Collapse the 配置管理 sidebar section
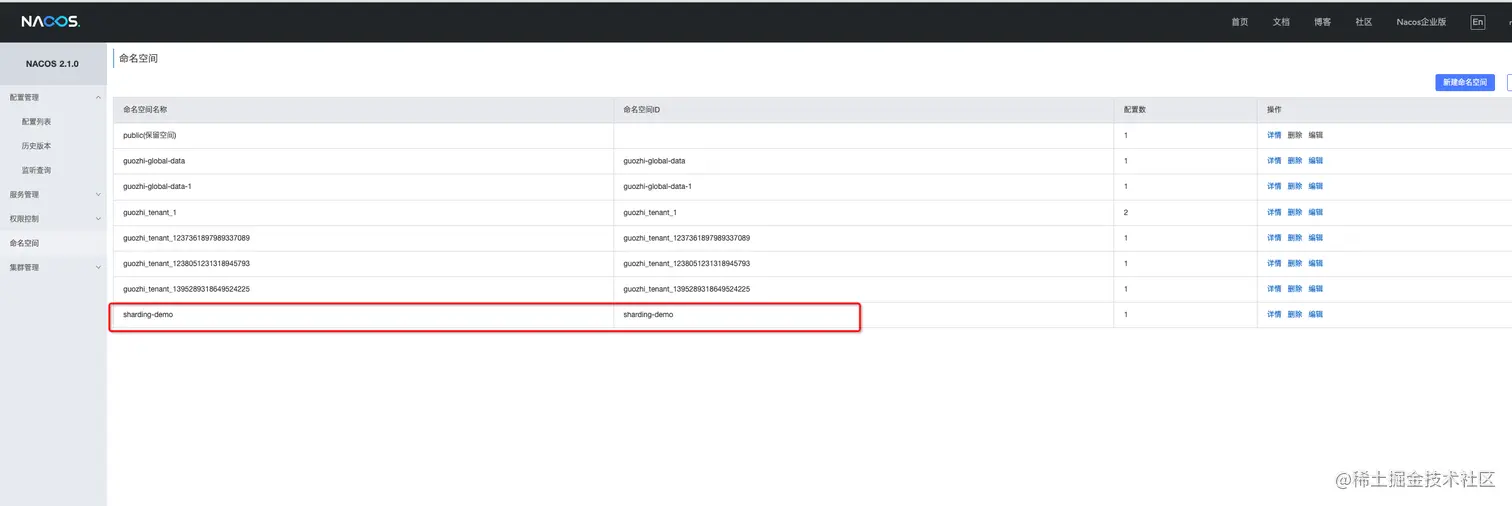This screenshot has height=506, width=1512. coord(53,97)
